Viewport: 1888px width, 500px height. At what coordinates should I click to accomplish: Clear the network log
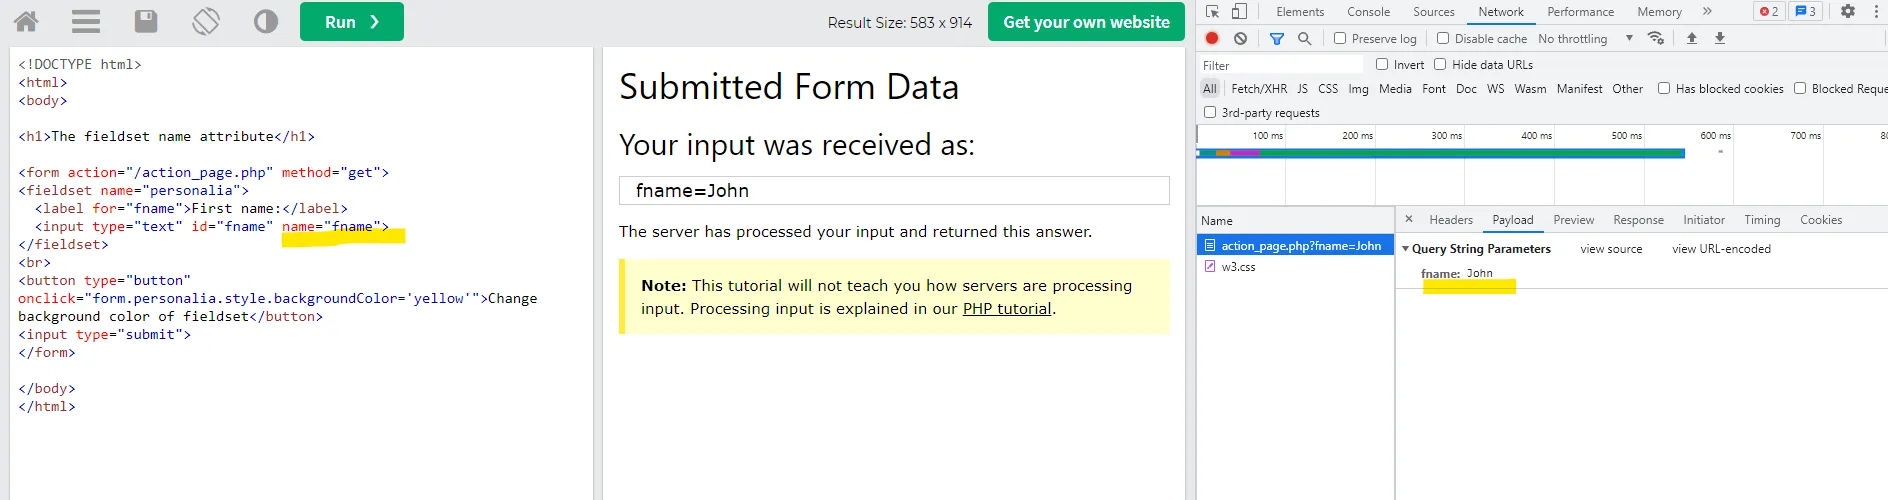1240,38
